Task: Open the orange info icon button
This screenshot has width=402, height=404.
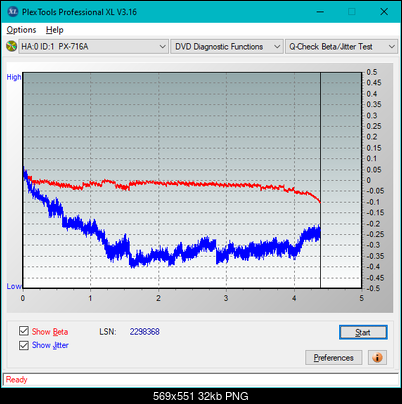Action: (x=377, y=358)
